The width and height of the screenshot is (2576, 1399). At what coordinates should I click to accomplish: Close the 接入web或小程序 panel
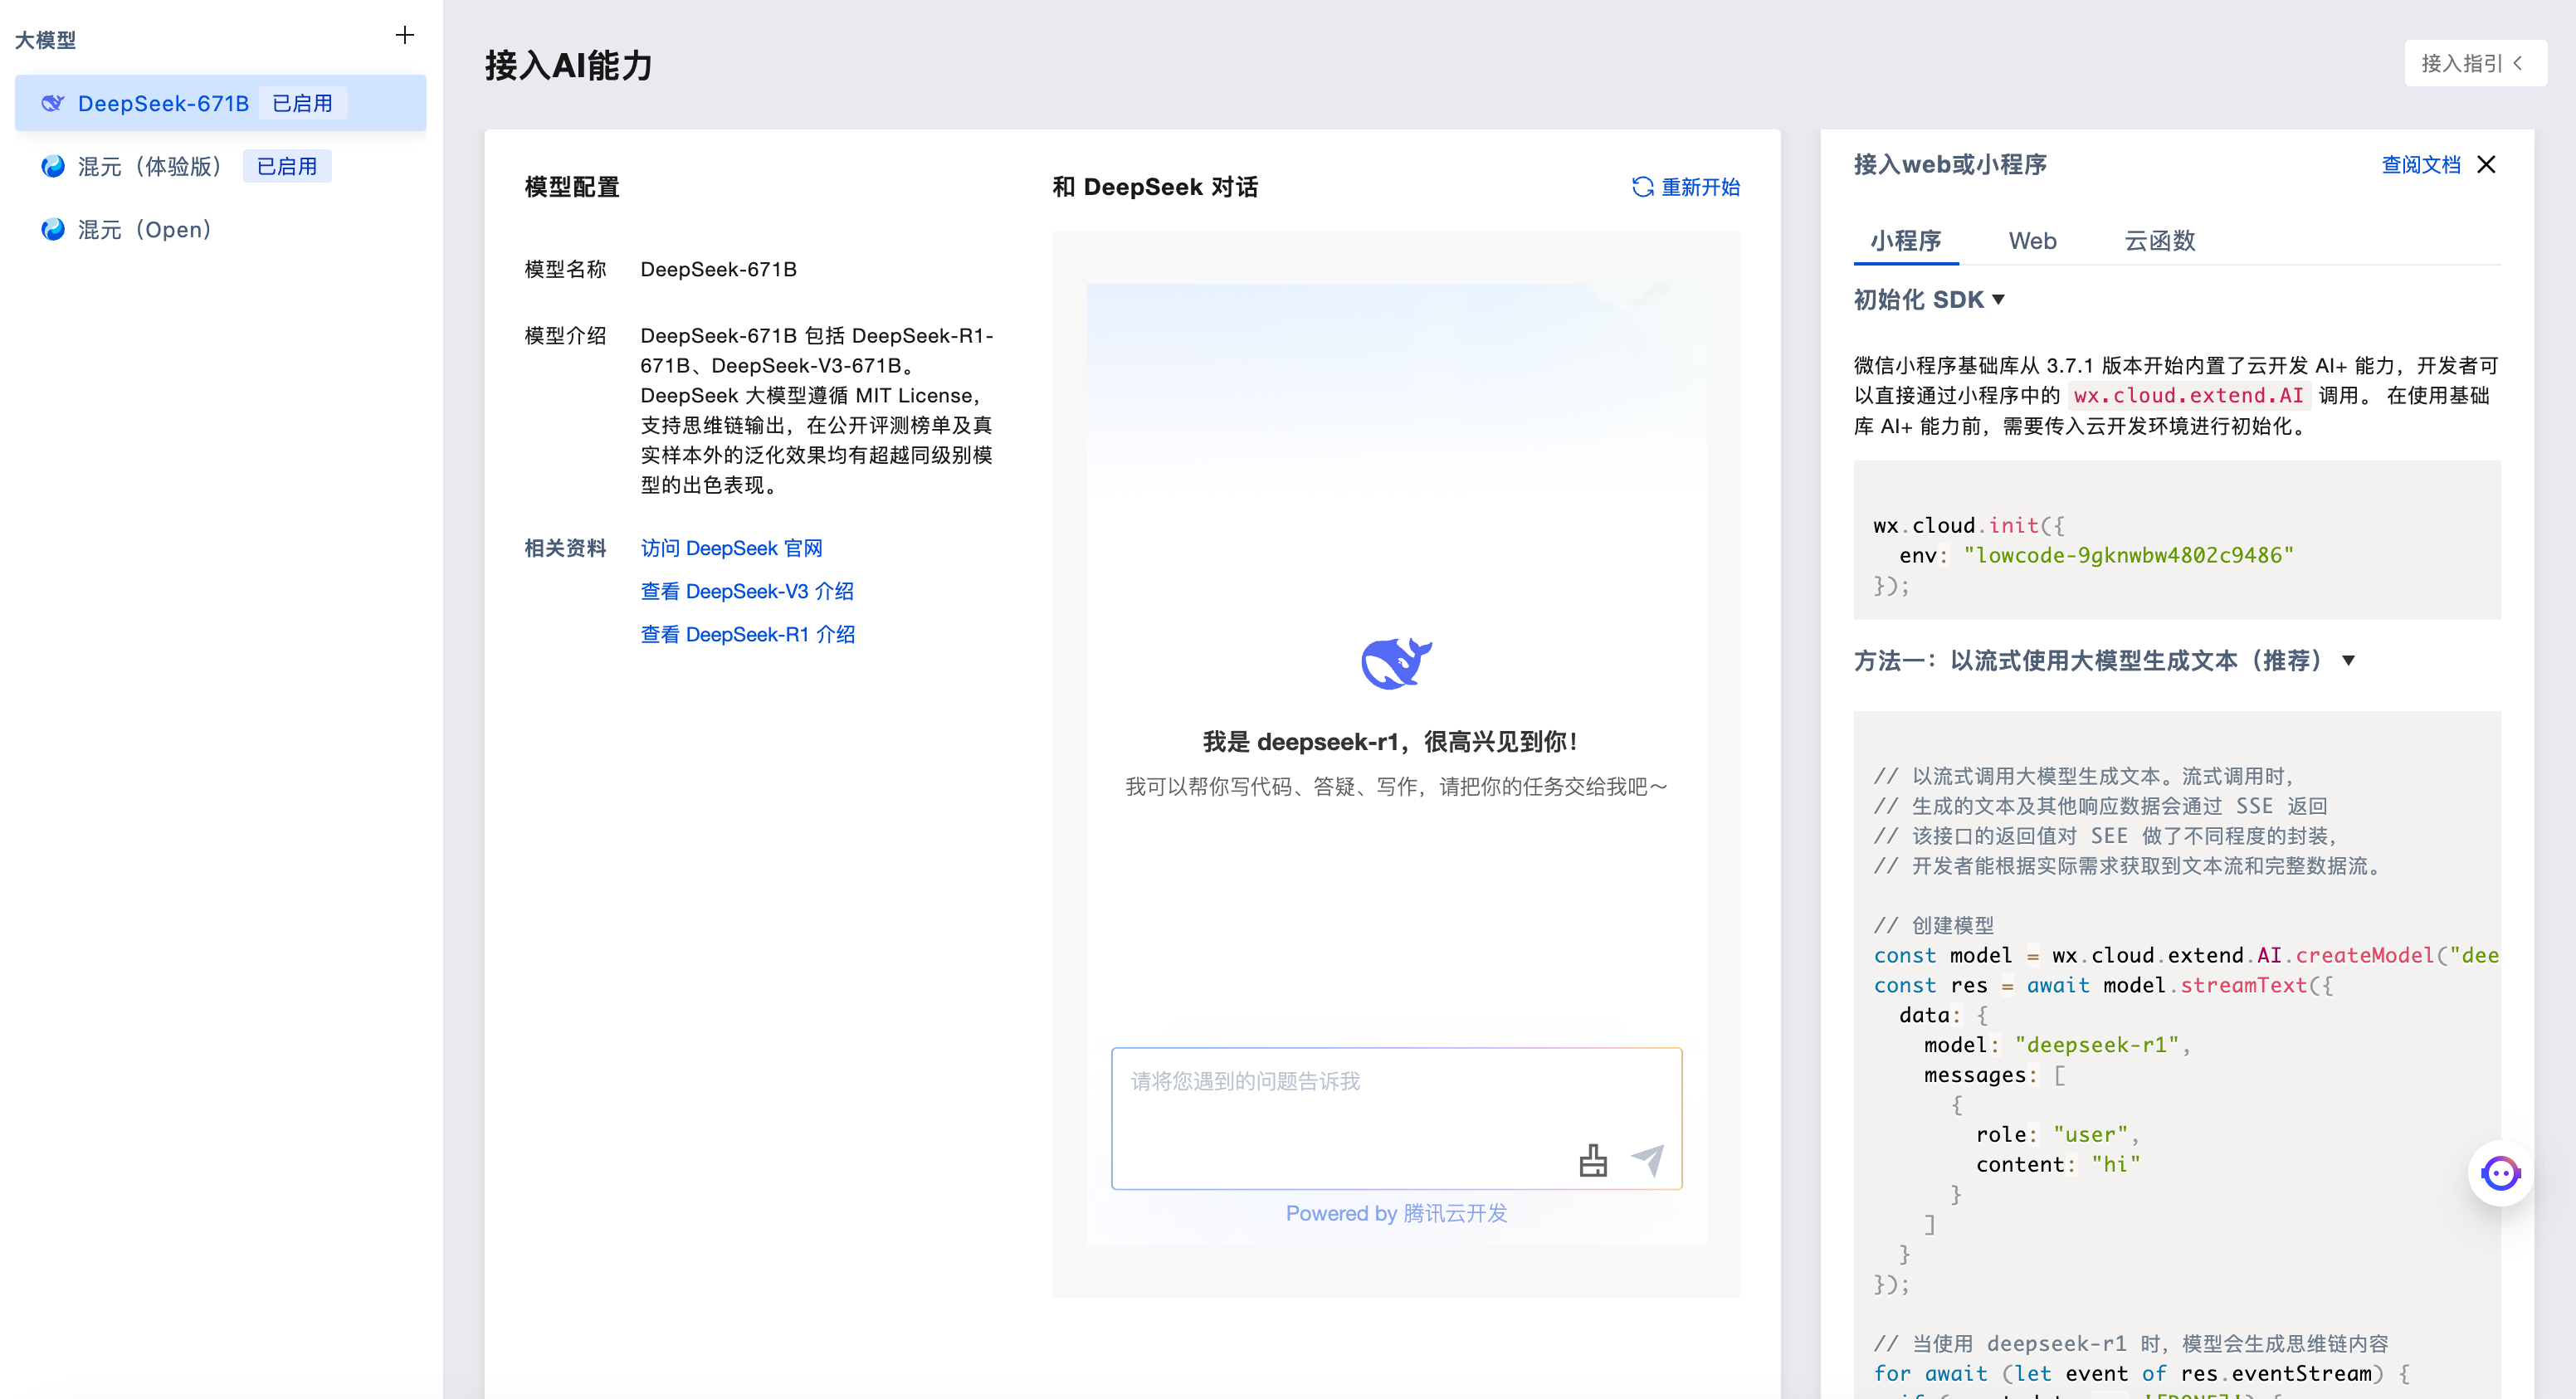2486,165
